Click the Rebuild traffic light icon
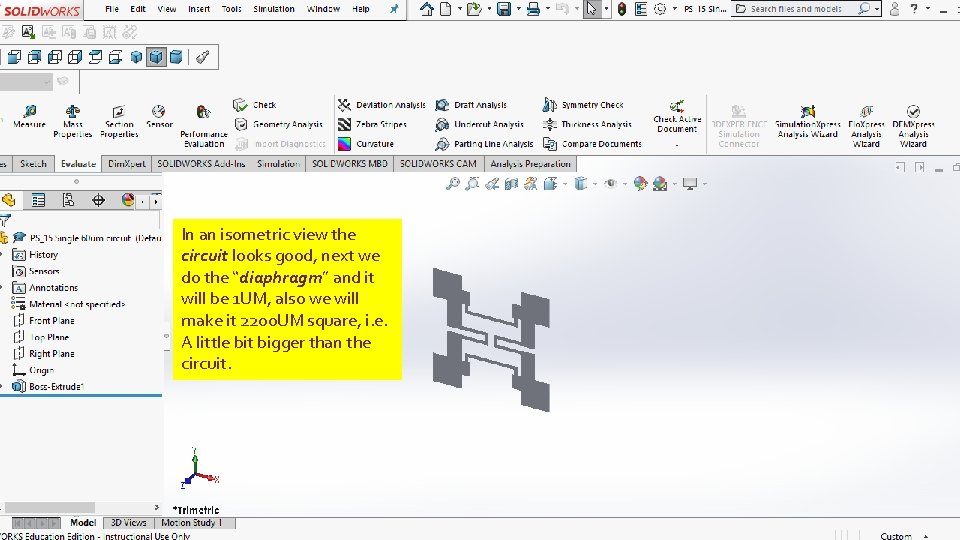The width and height of the screenshot is (960, 540). click(621, 9)
